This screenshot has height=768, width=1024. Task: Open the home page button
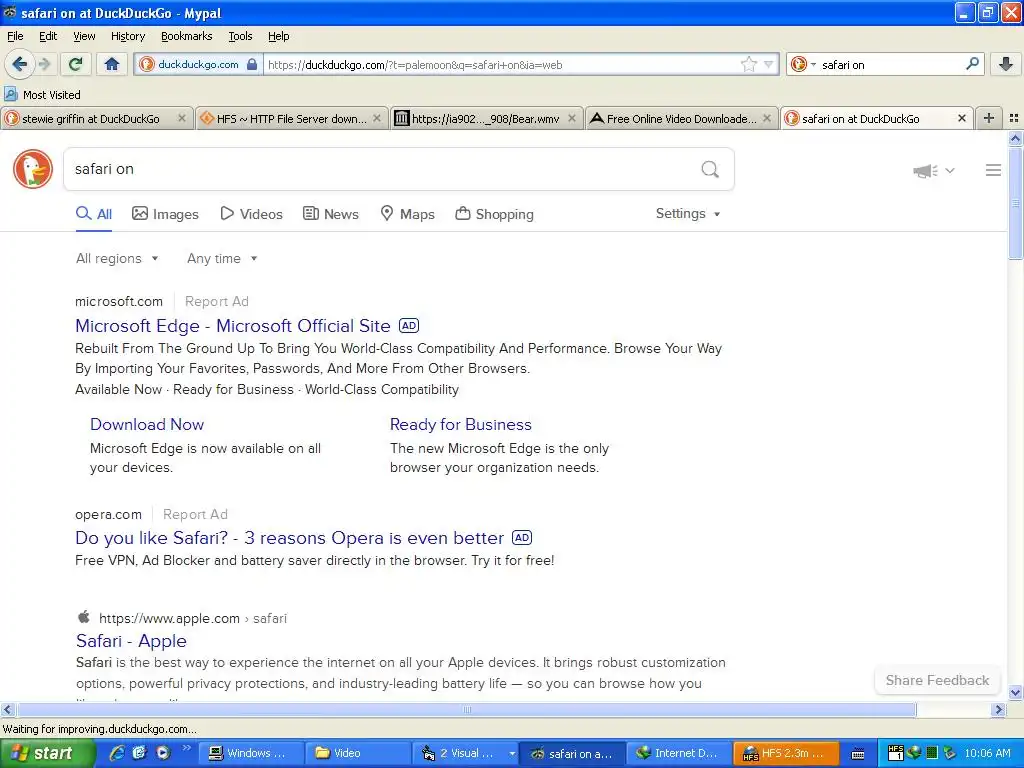click(112, 64)
